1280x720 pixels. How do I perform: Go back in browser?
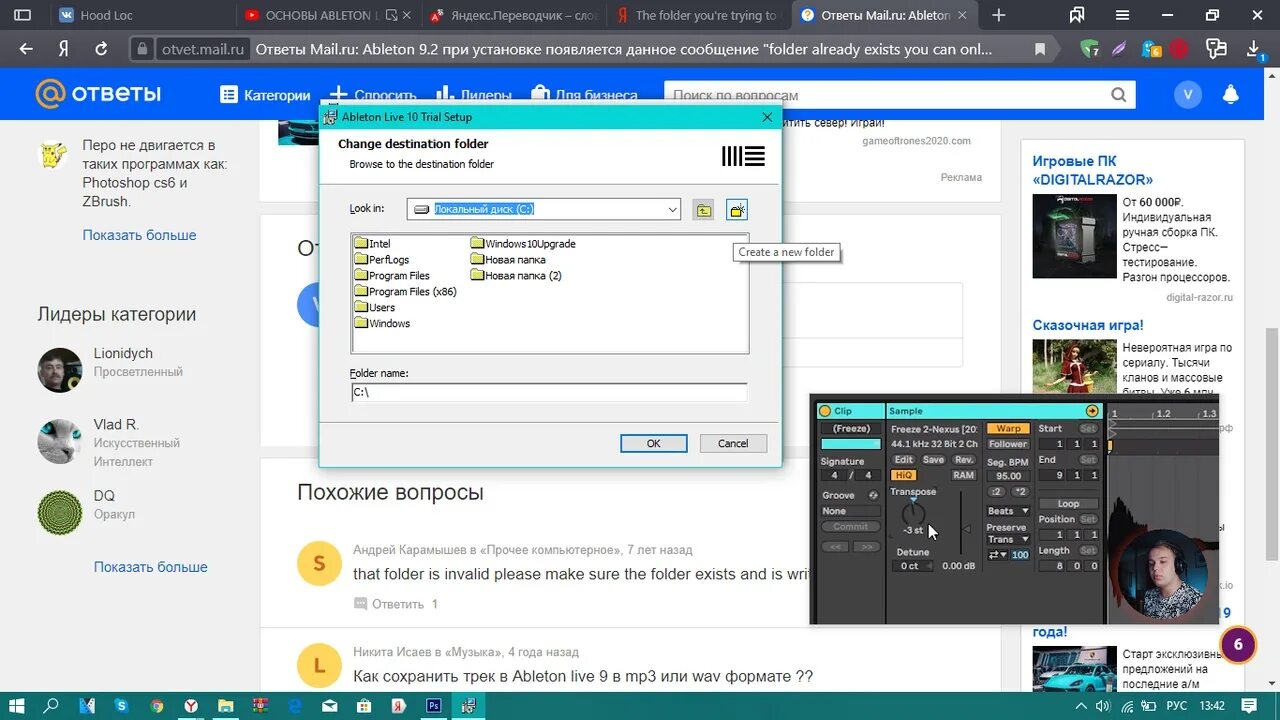pyautogui.click(x=26, y=49)
